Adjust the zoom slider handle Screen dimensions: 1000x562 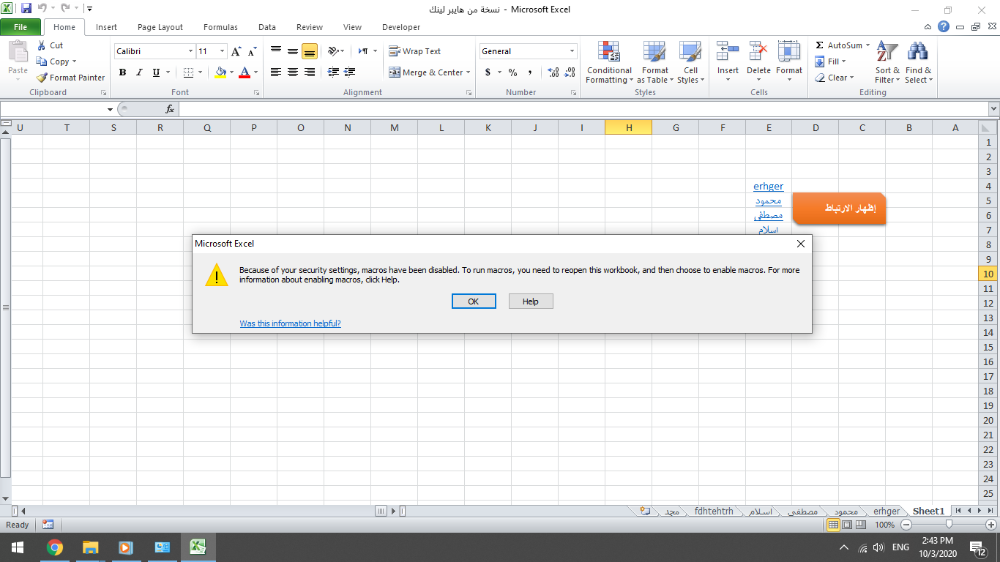point(949,524)
